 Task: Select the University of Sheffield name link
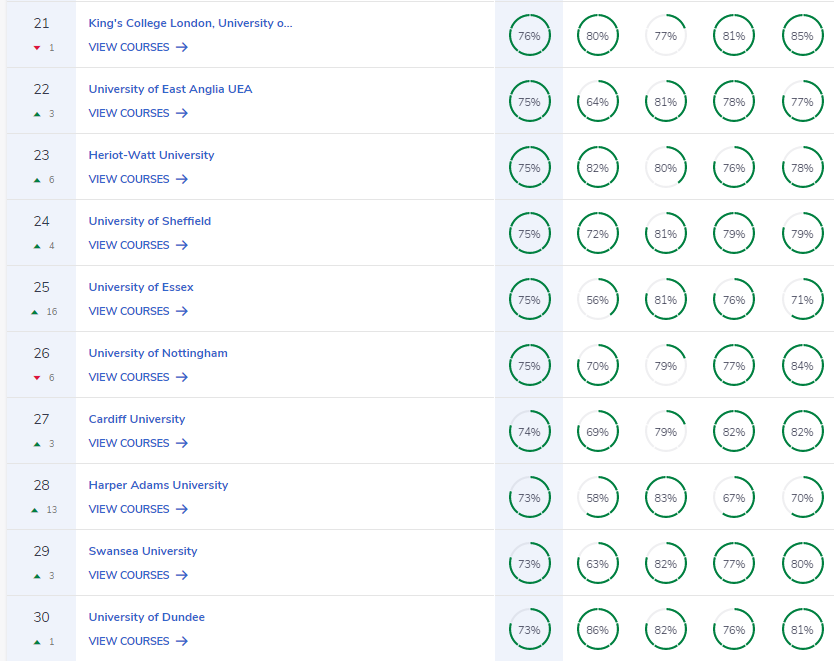tap(150, 221)
